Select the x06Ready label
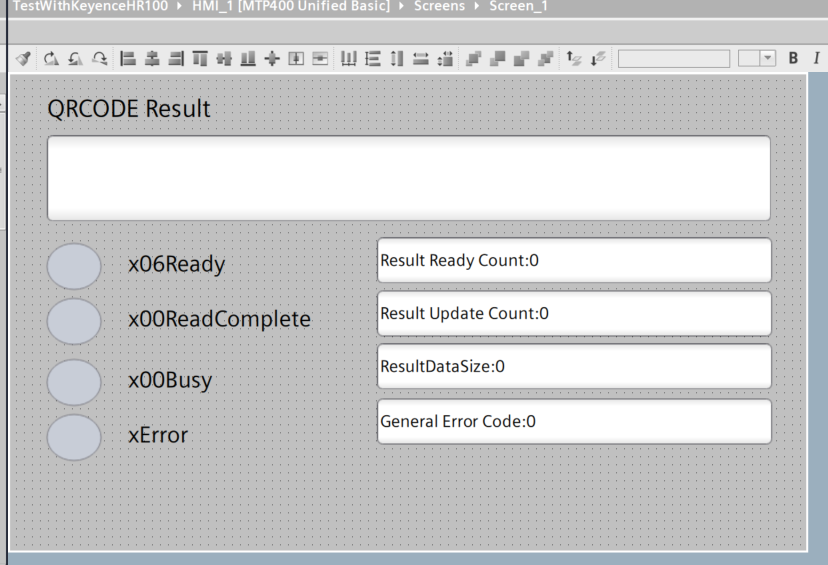 [x=177, y=264]
